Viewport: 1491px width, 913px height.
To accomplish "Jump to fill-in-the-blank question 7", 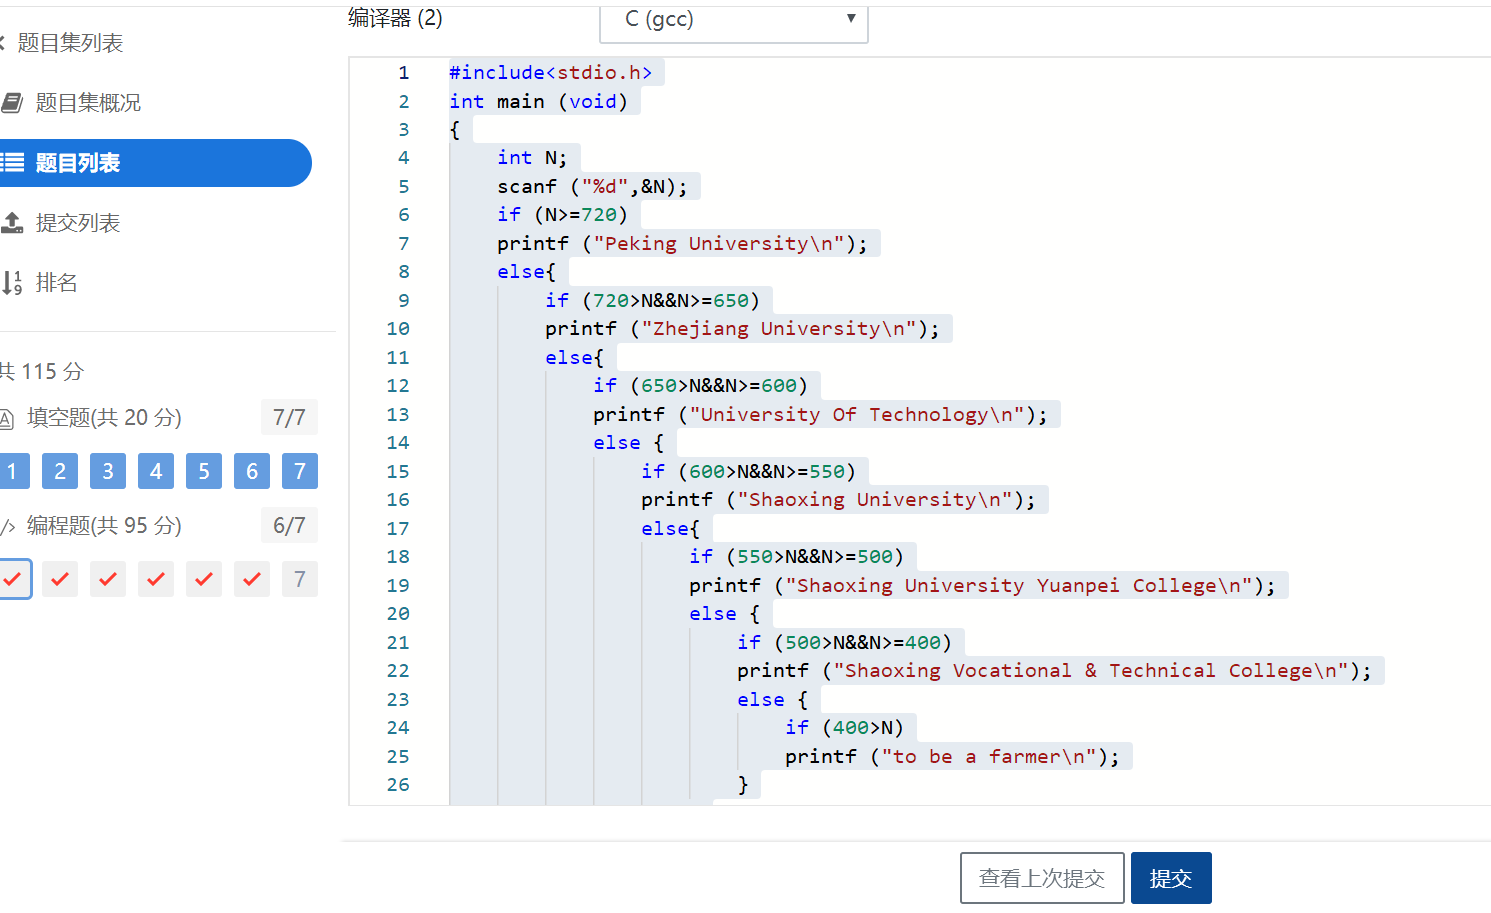I will coord(300,471).
